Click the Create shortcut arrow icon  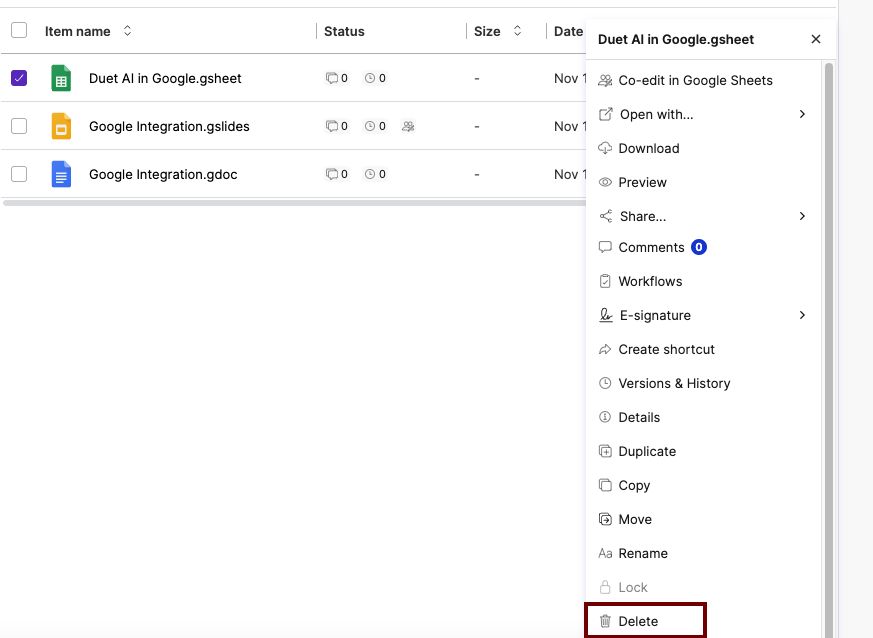(x=605, y=349)
